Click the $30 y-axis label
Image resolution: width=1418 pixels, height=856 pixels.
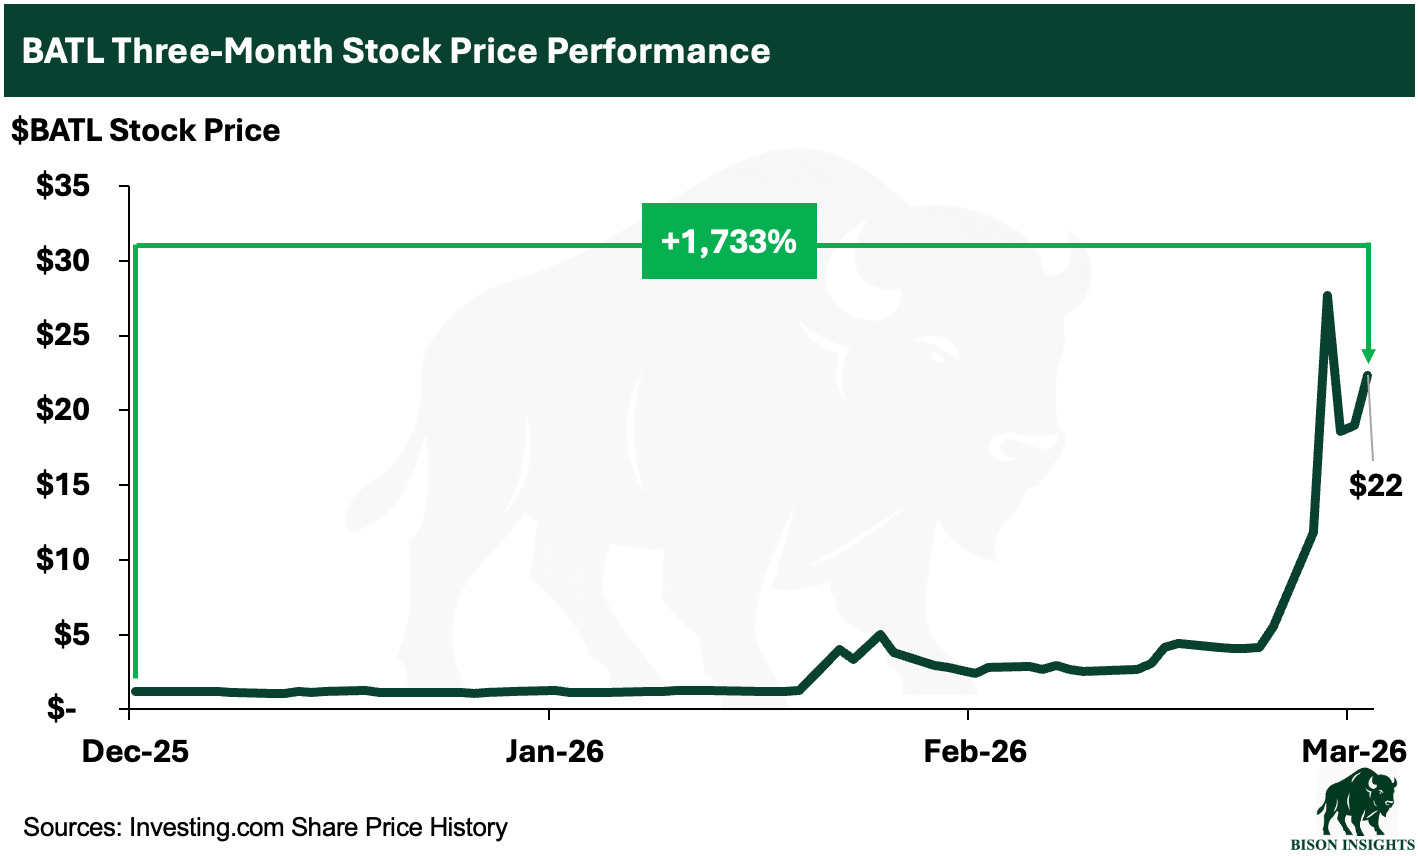[63, 261]
